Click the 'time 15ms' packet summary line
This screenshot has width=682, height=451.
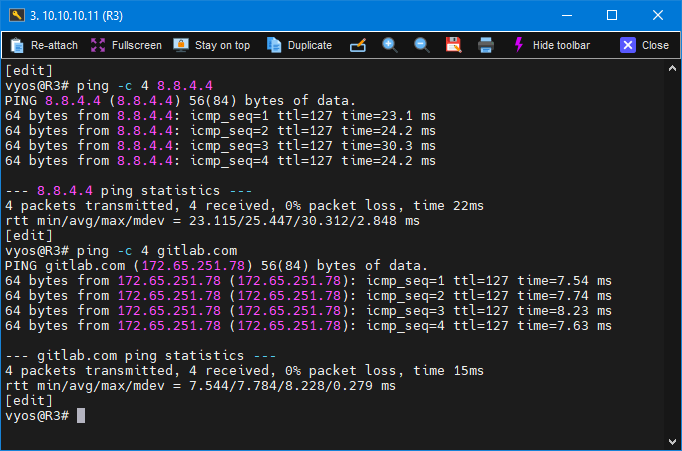point(244,371)
